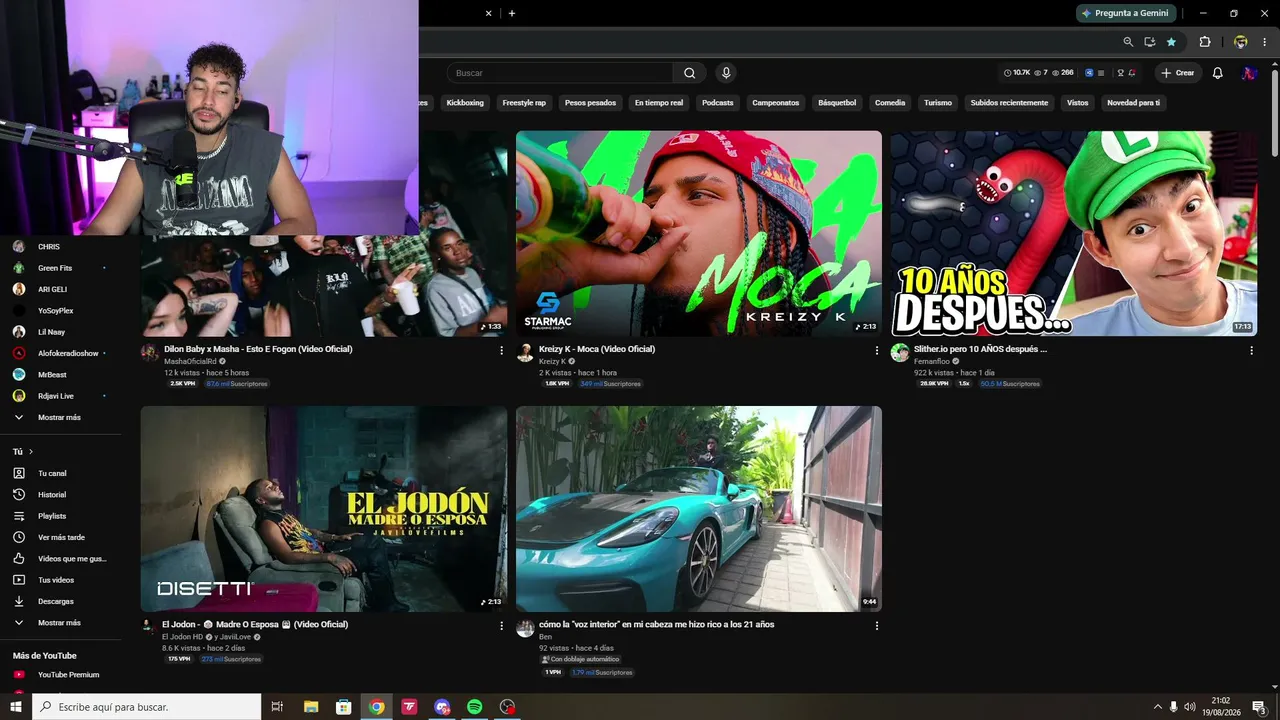Screen dimensions: 1280x720
Task: Click the YouTube search magnifier button
Action: [x=689, y=73]
